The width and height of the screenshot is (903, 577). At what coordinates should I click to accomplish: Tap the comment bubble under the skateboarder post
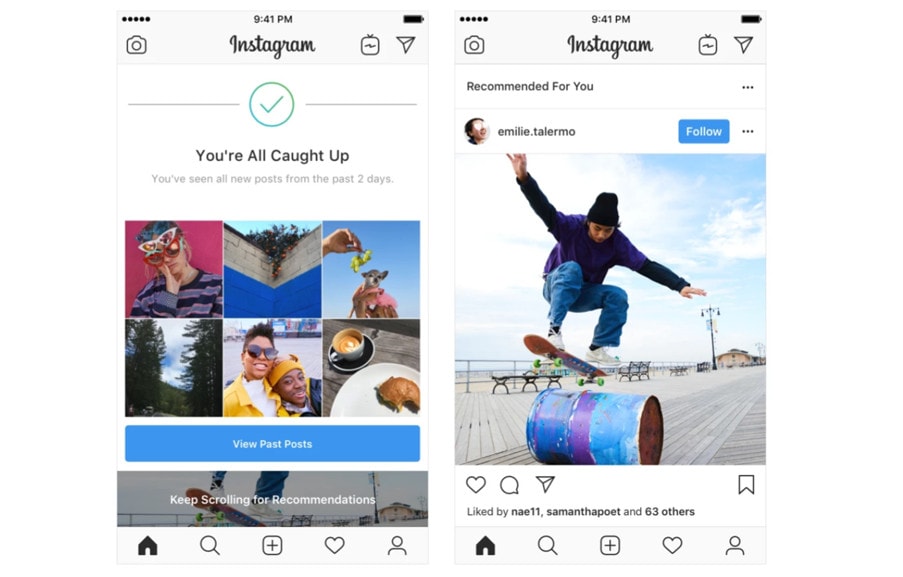pos(509,485)
